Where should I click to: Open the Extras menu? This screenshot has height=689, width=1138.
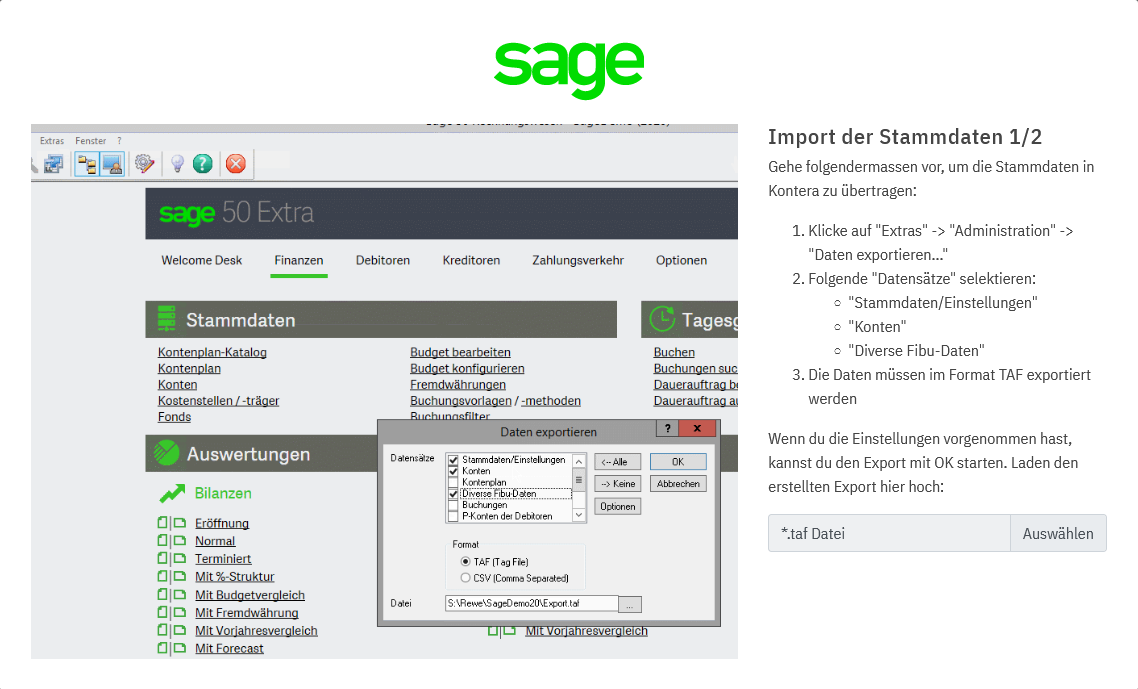pos(52,141)
